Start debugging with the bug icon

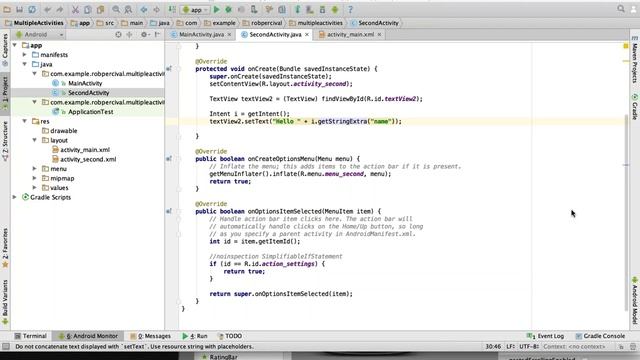tap(229, 9)
